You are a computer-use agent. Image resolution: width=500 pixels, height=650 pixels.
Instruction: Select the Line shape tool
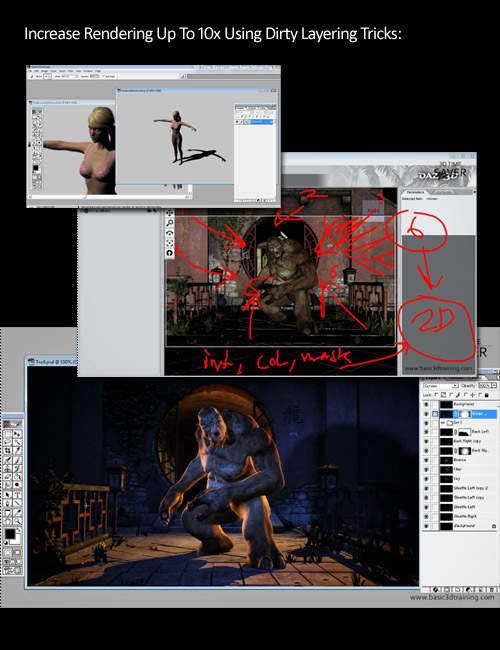(17, 503)
